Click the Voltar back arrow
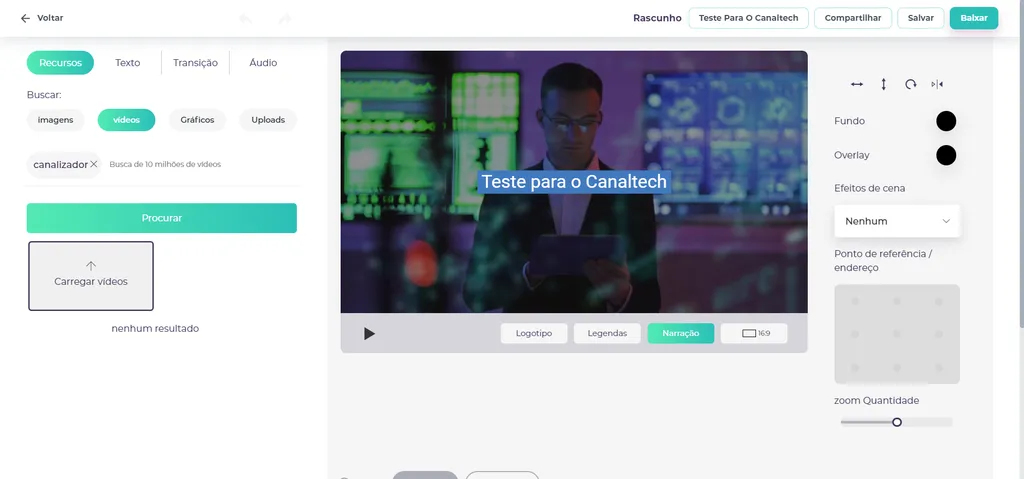Viewport: 1024px width, 479px height. [x=26, y=18]
